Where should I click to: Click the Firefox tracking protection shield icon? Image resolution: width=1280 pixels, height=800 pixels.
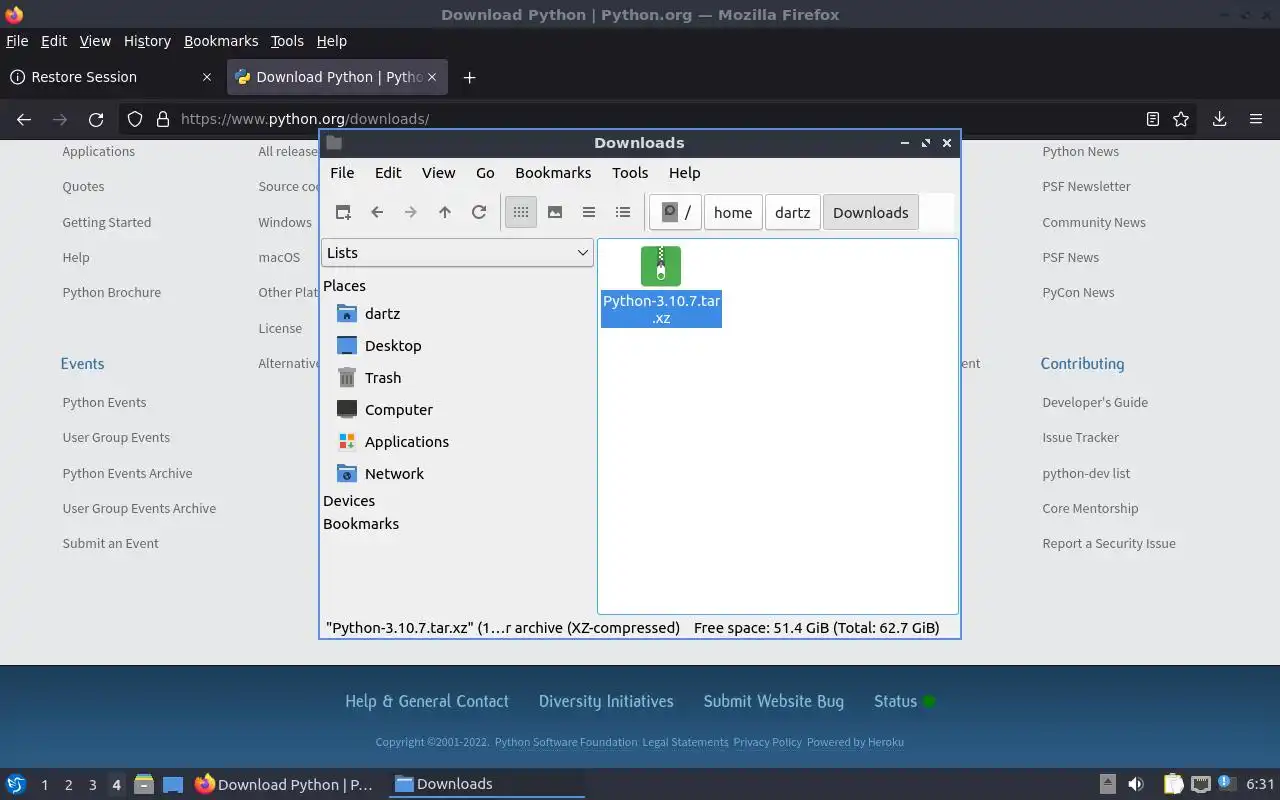click(135, 119)
